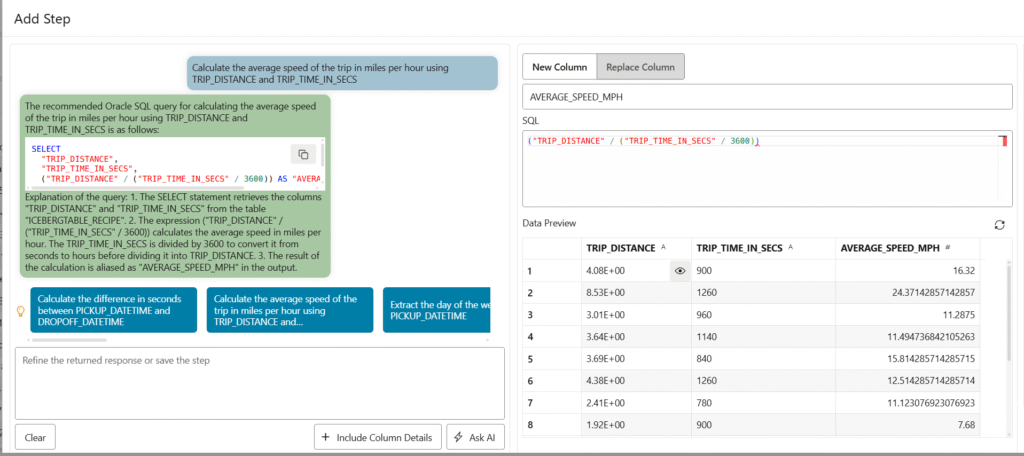The image size is (1024, 456).
Task: Switch to the Replace Column option
Action: pos(640,67)
